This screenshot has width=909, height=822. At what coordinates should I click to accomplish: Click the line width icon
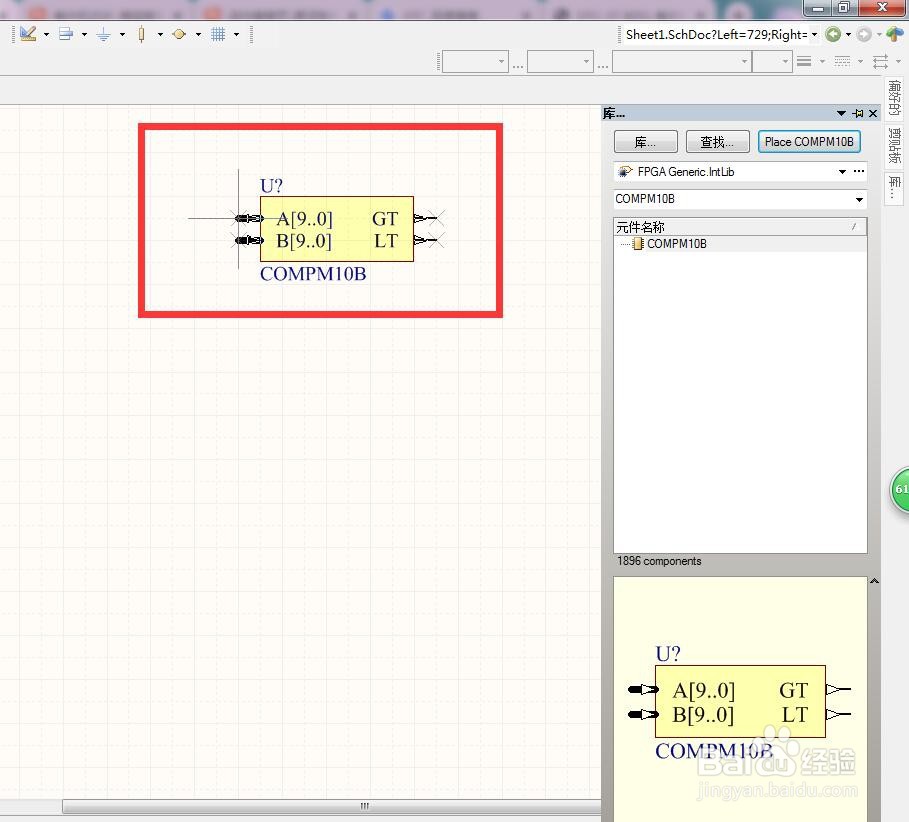pyautogui.click(x=804, y=61)
